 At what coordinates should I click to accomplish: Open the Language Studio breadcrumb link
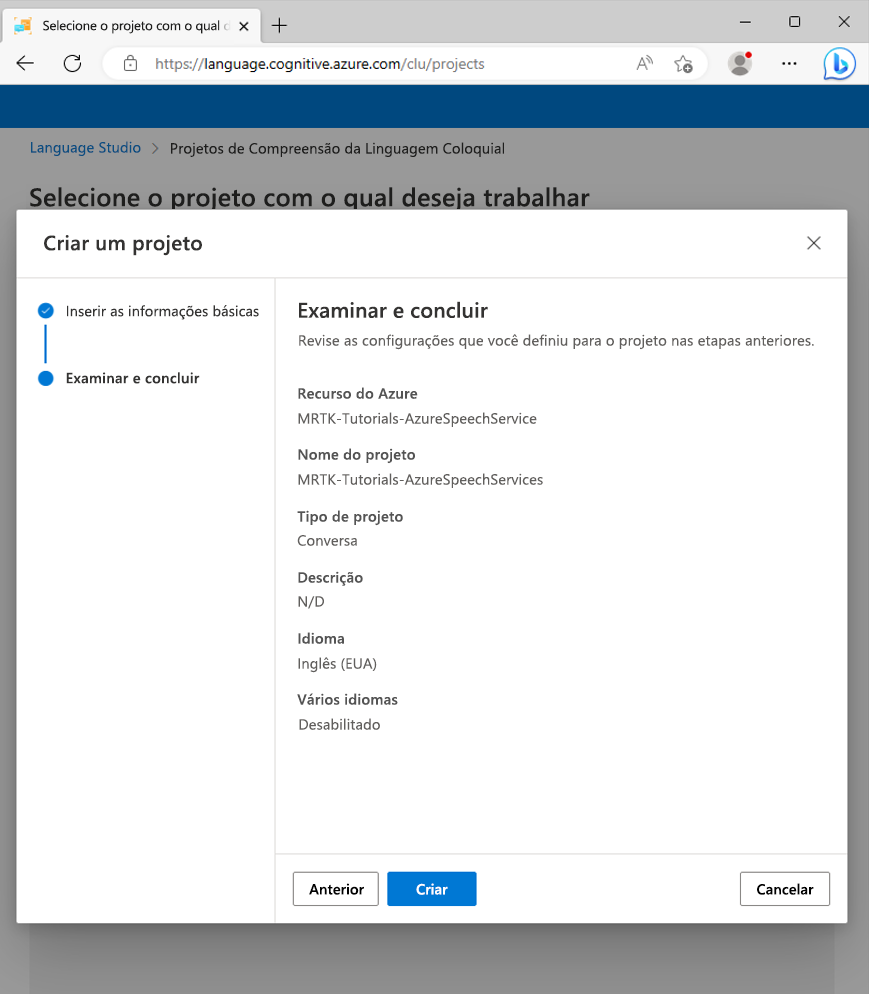pos(85,148)
